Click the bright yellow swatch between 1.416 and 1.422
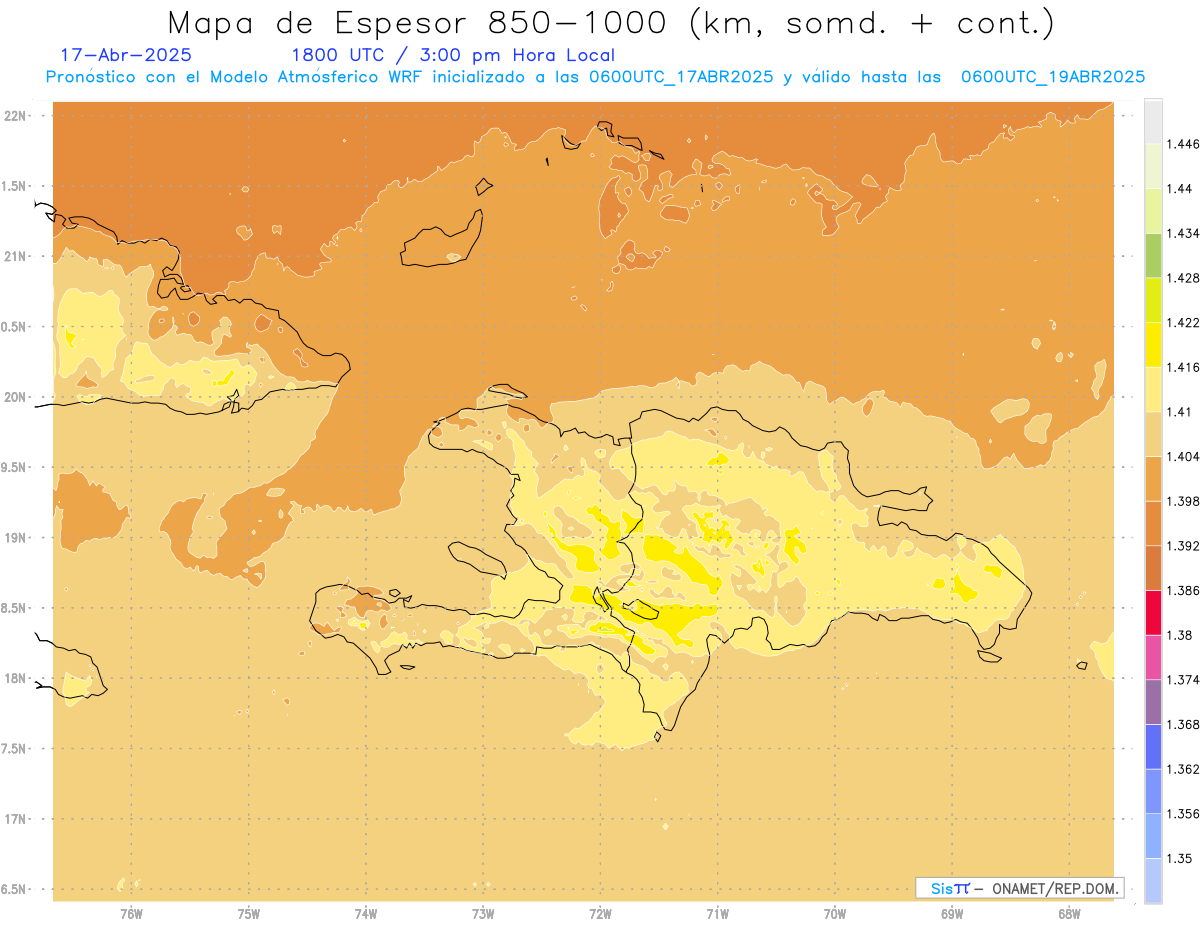Viewport: 1200px width, 927px height. click(x=1153, y=344)
